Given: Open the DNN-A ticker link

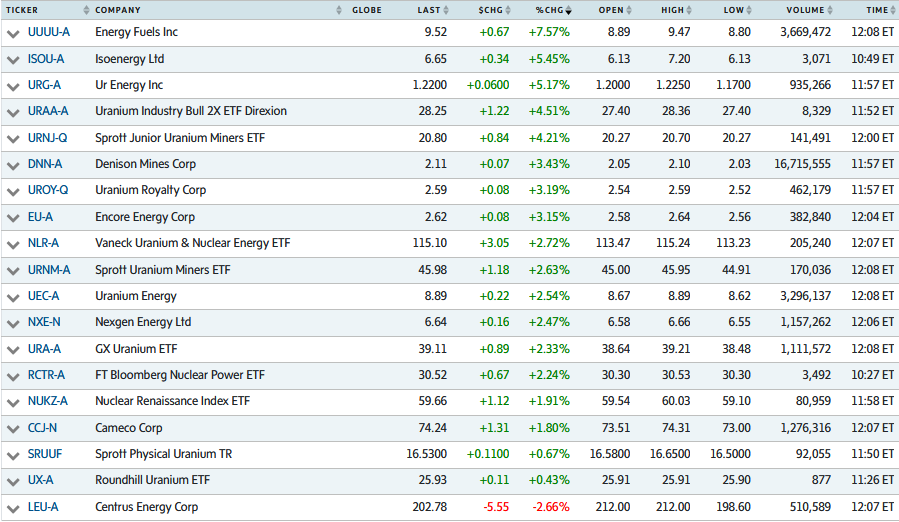Looking at the screenshot, I should 45,164.
